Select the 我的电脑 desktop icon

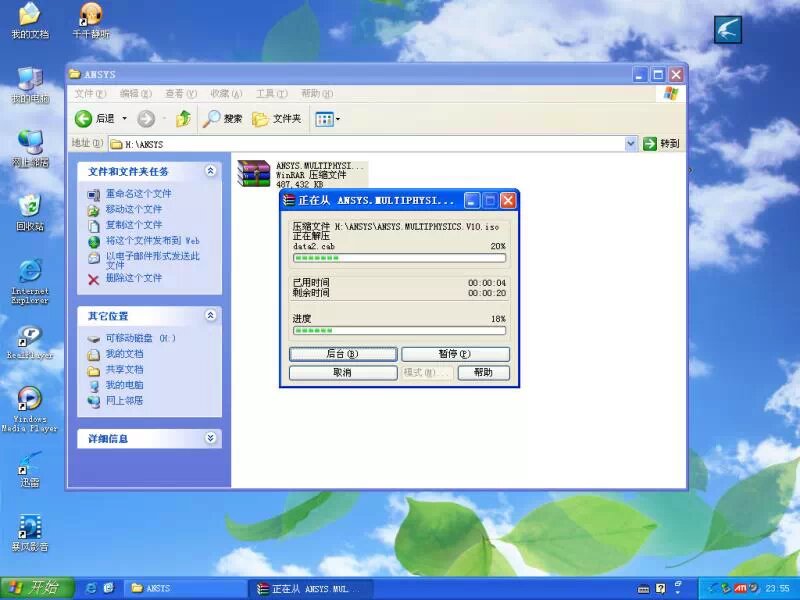coord(30,85)
